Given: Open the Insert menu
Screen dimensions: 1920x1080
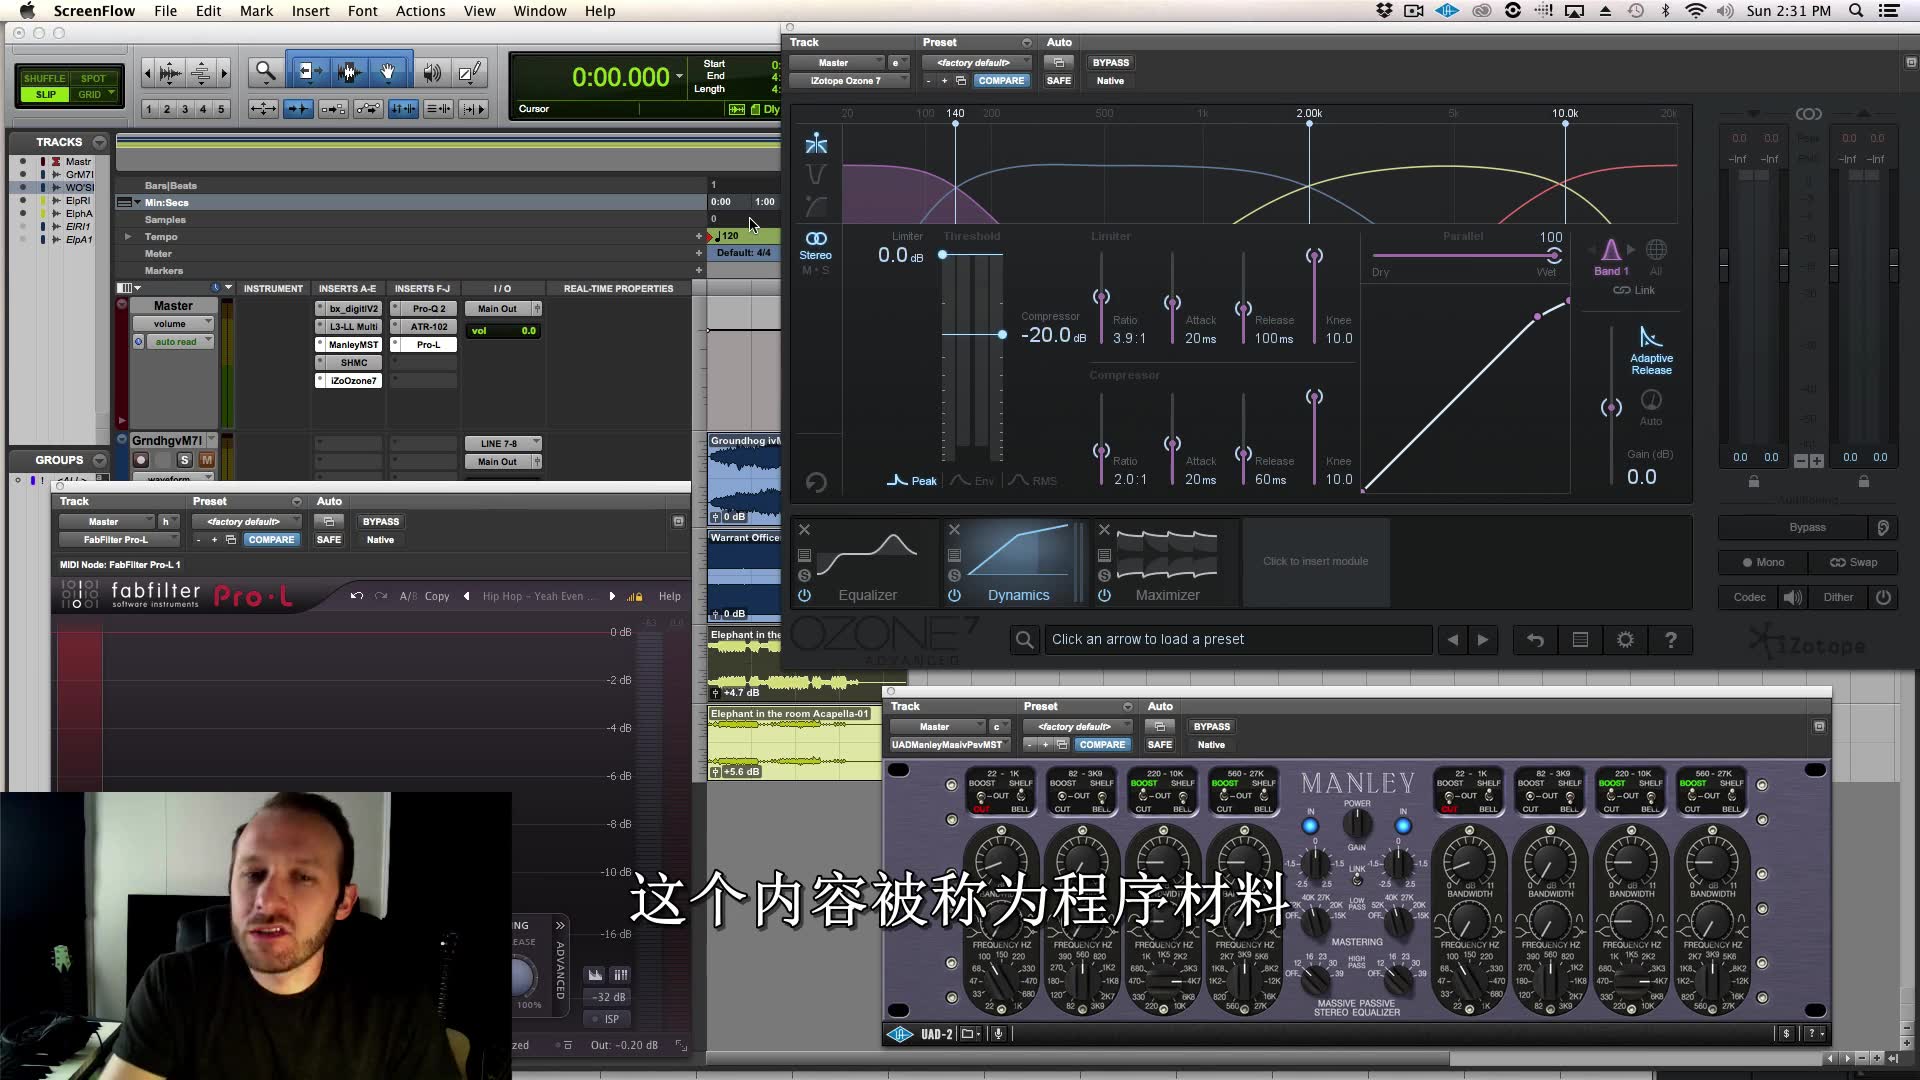Looking at the screenshot, I should (310, 11).
